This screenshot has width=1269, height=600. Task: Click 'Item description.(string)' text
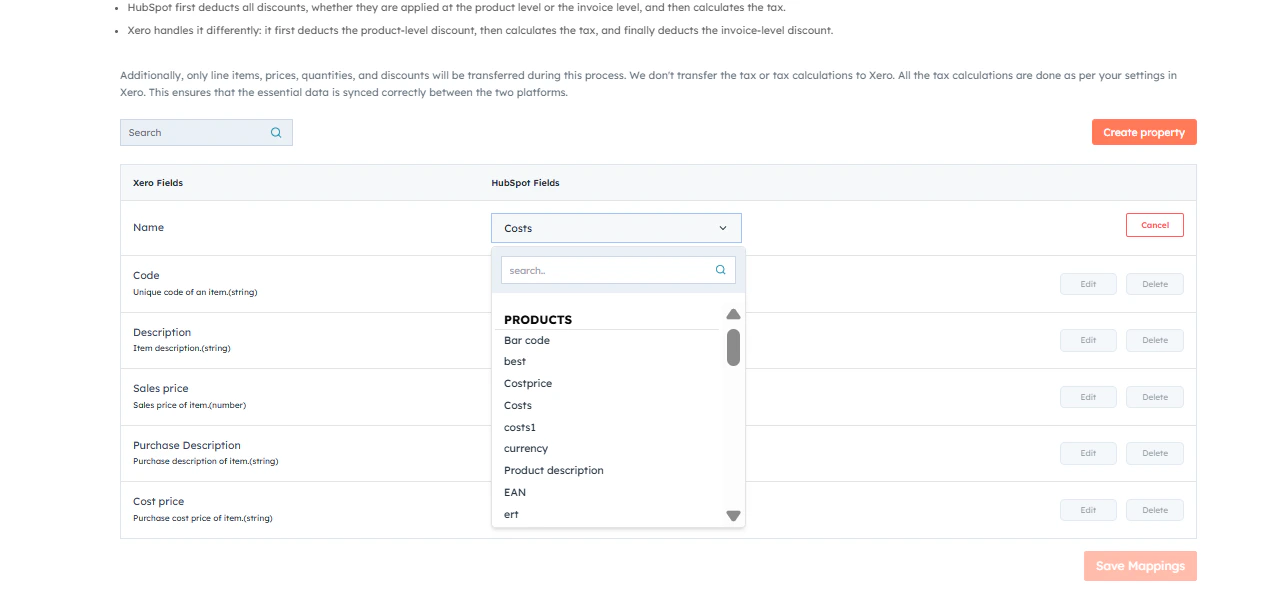tap(182, 348)
